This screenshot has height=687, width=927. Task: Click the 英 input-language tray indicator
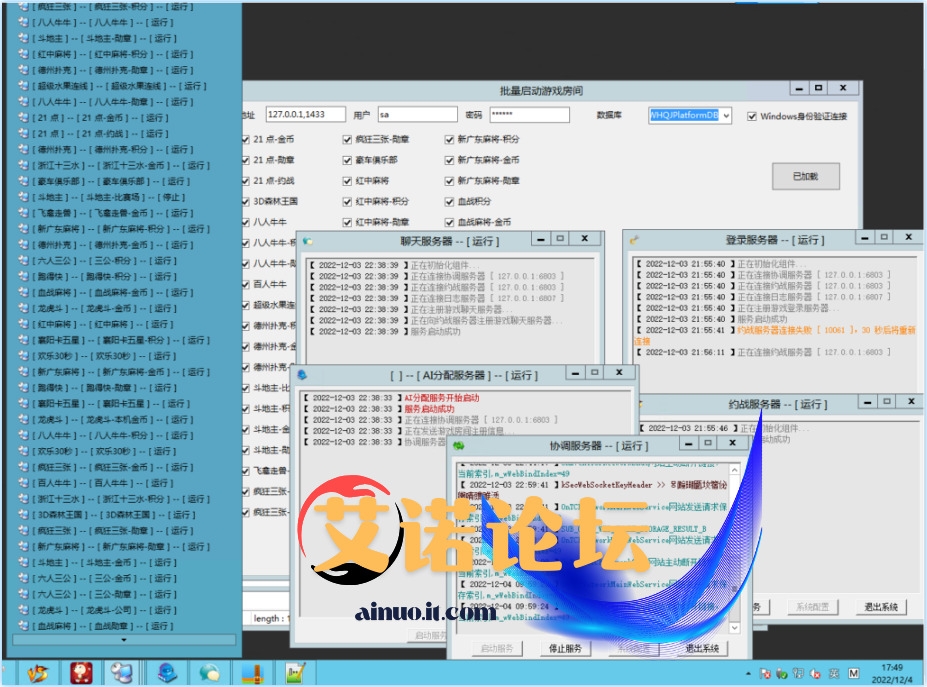(x=834, y=673)
